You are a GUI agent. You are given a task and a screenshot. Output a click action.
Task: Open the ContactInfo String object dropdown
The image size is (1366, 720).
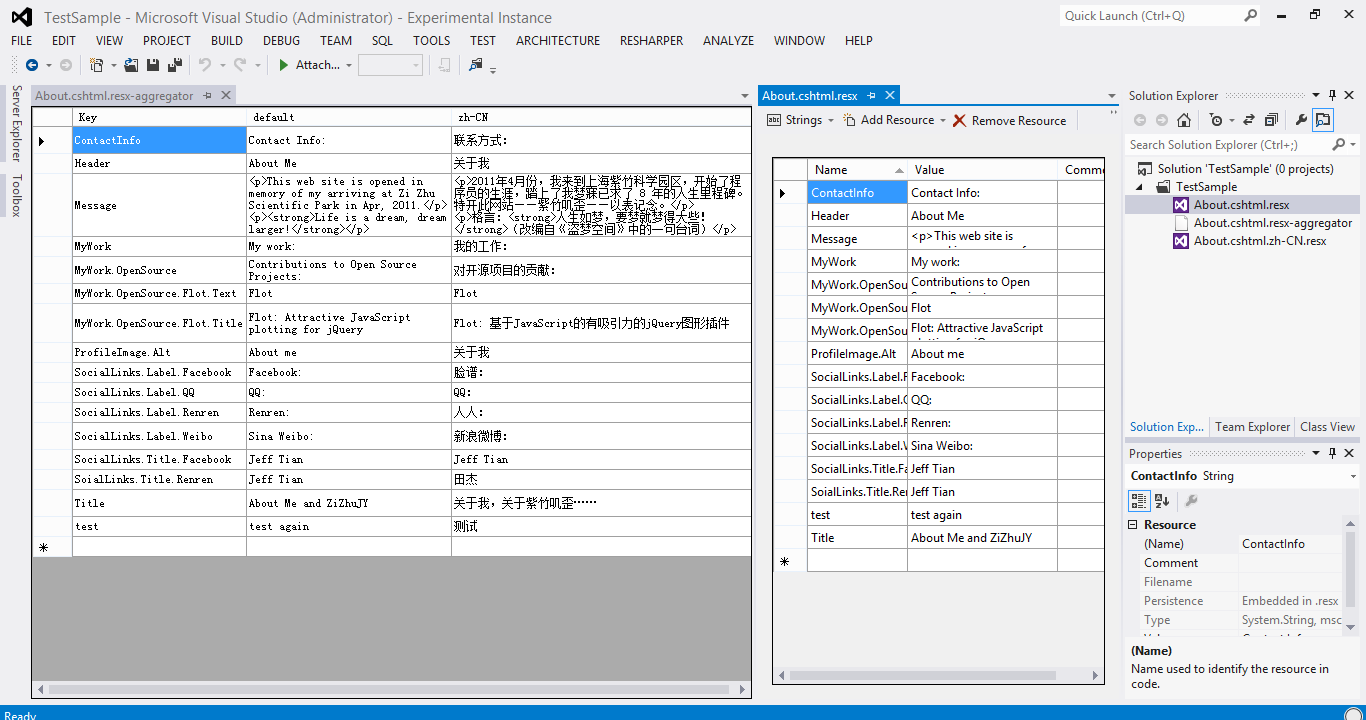[1353, 477]
